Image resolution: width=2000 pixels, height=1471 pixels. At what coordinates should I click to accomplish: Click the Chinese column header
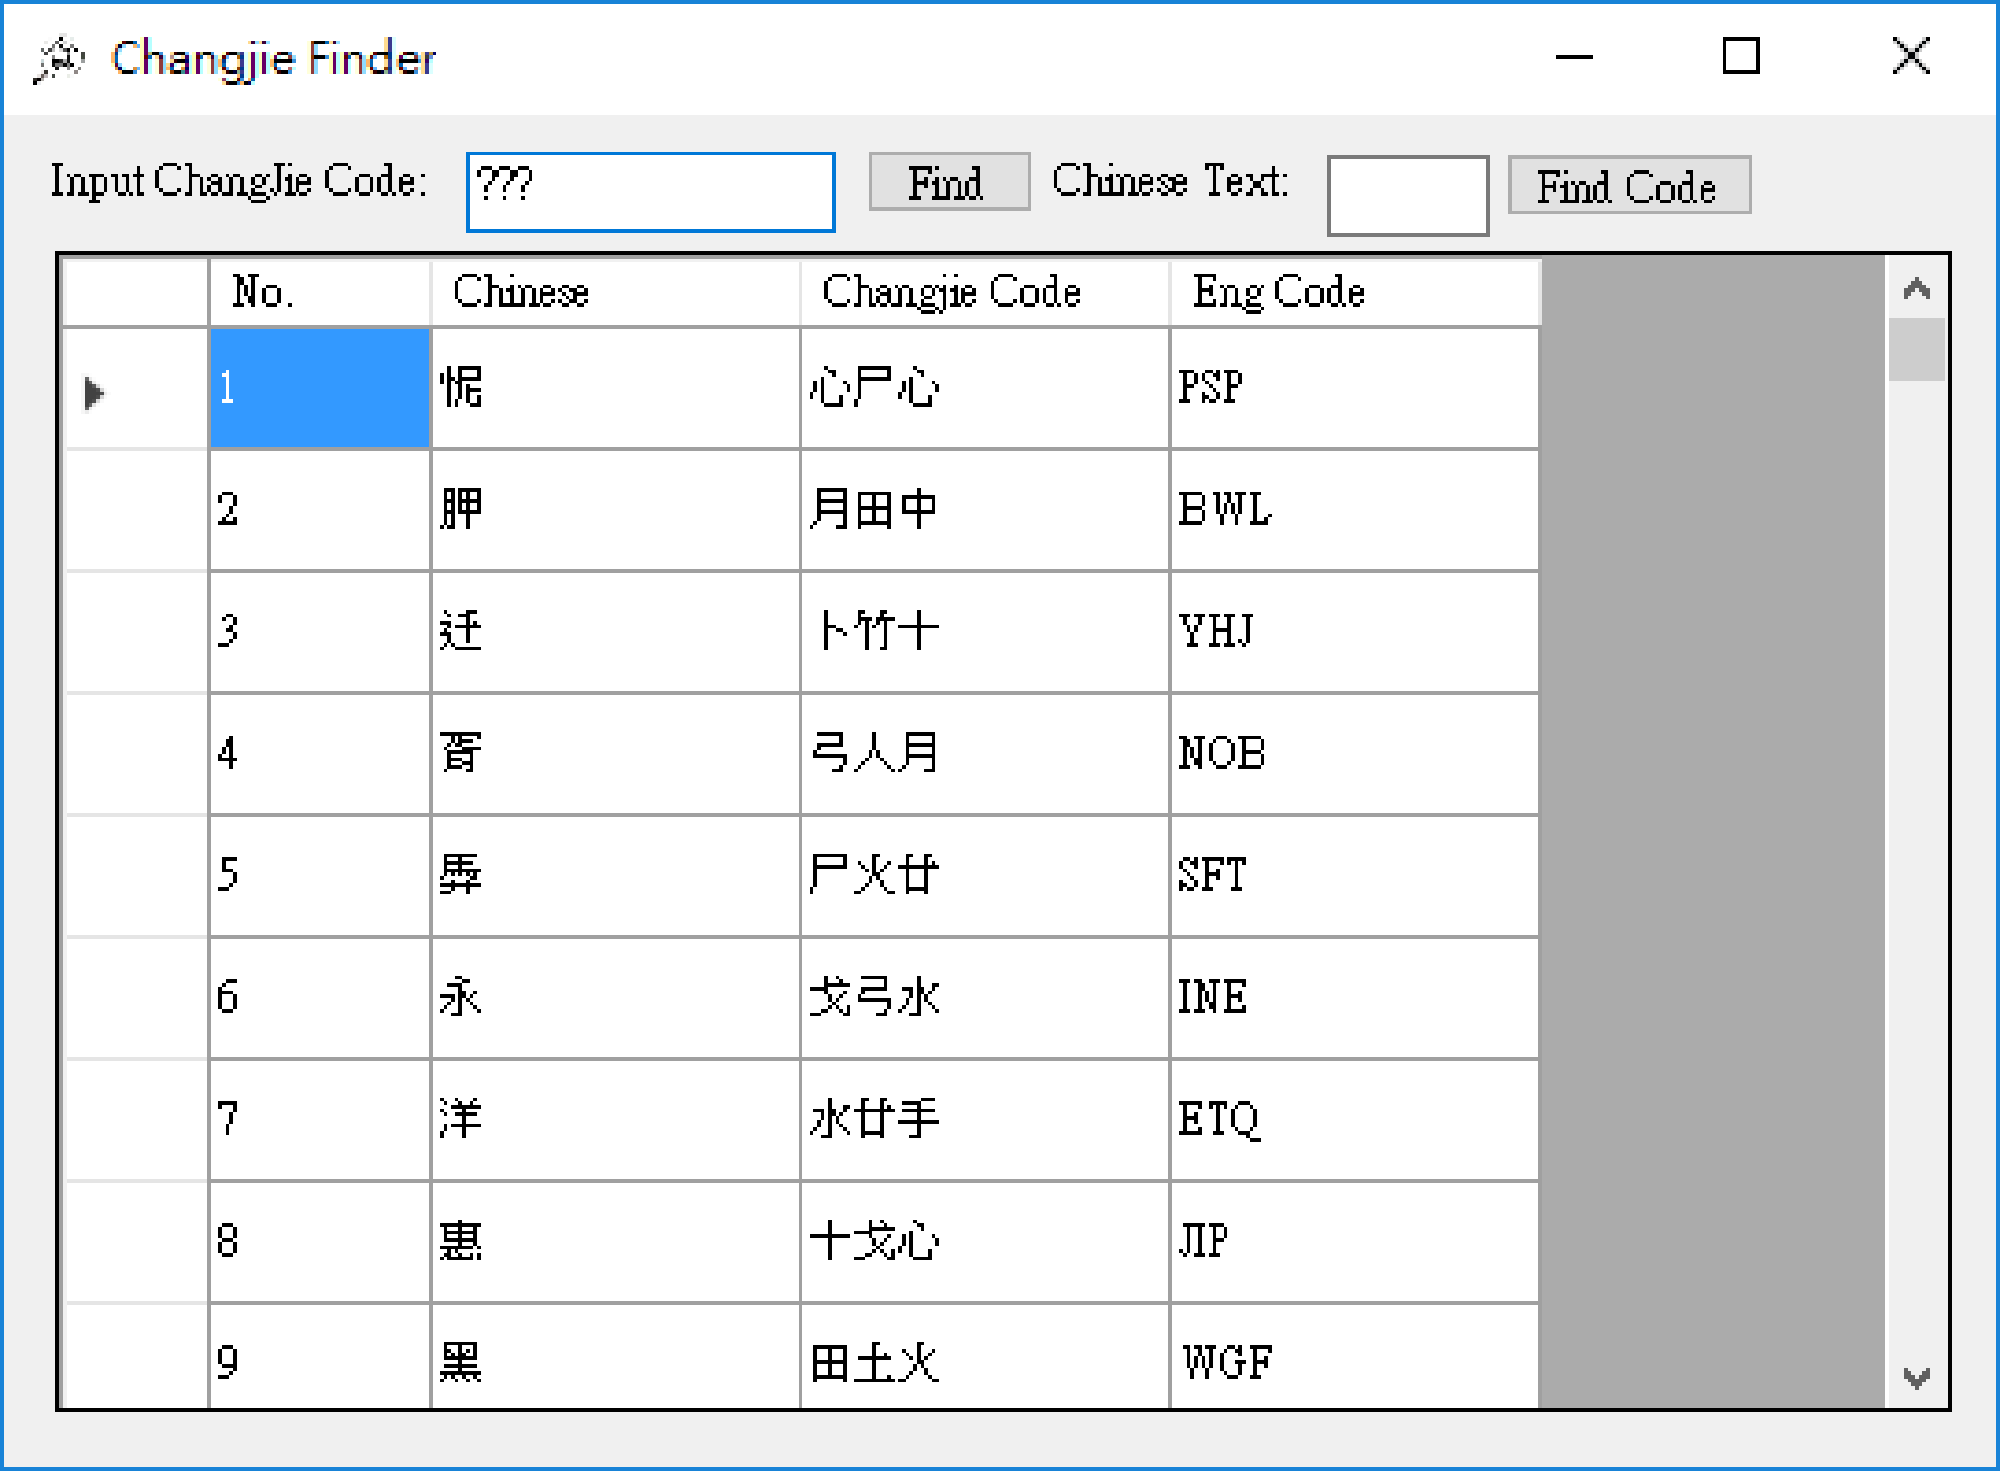[x=614, y=292]
